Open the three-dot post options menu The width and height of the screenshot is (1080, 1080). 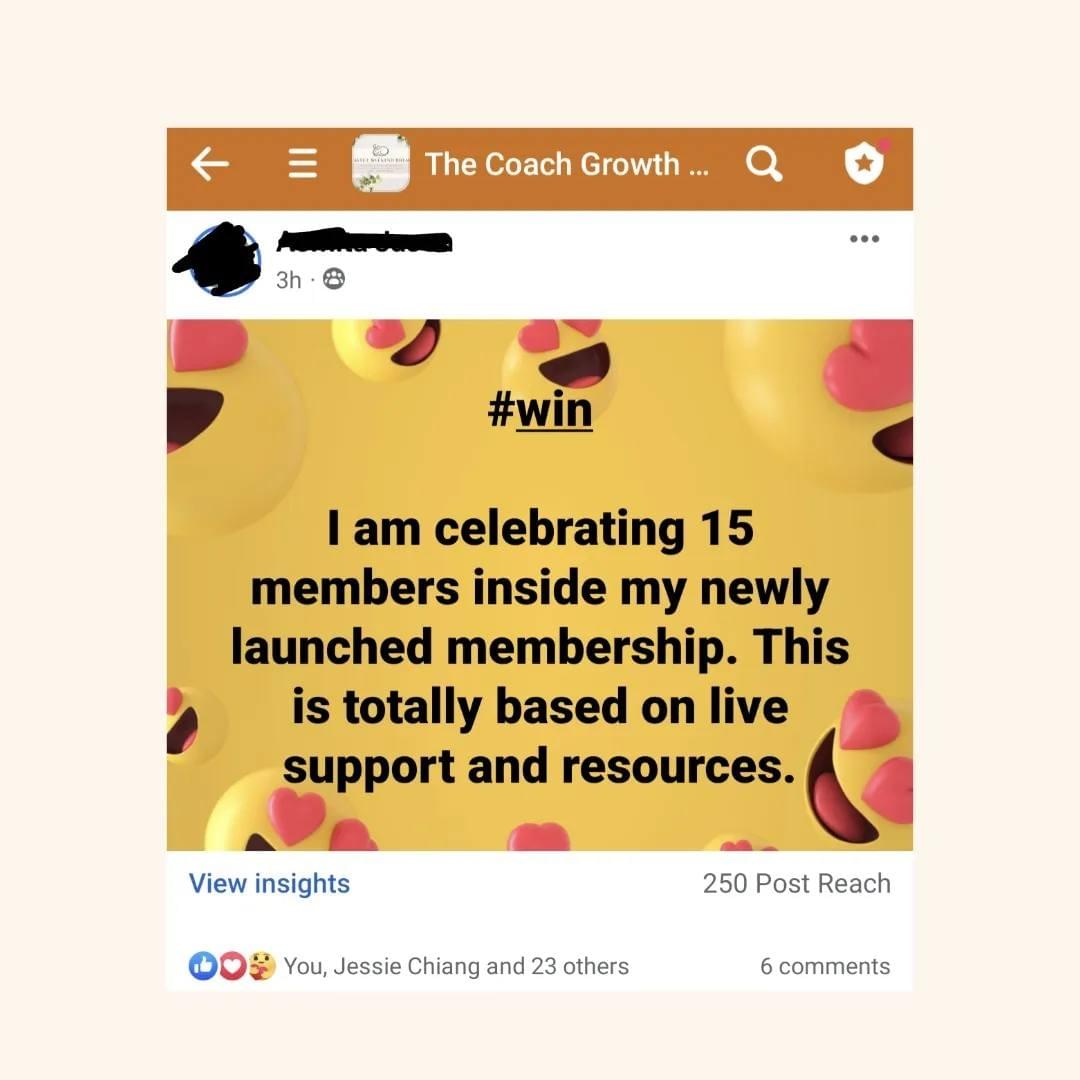point(864,239)
